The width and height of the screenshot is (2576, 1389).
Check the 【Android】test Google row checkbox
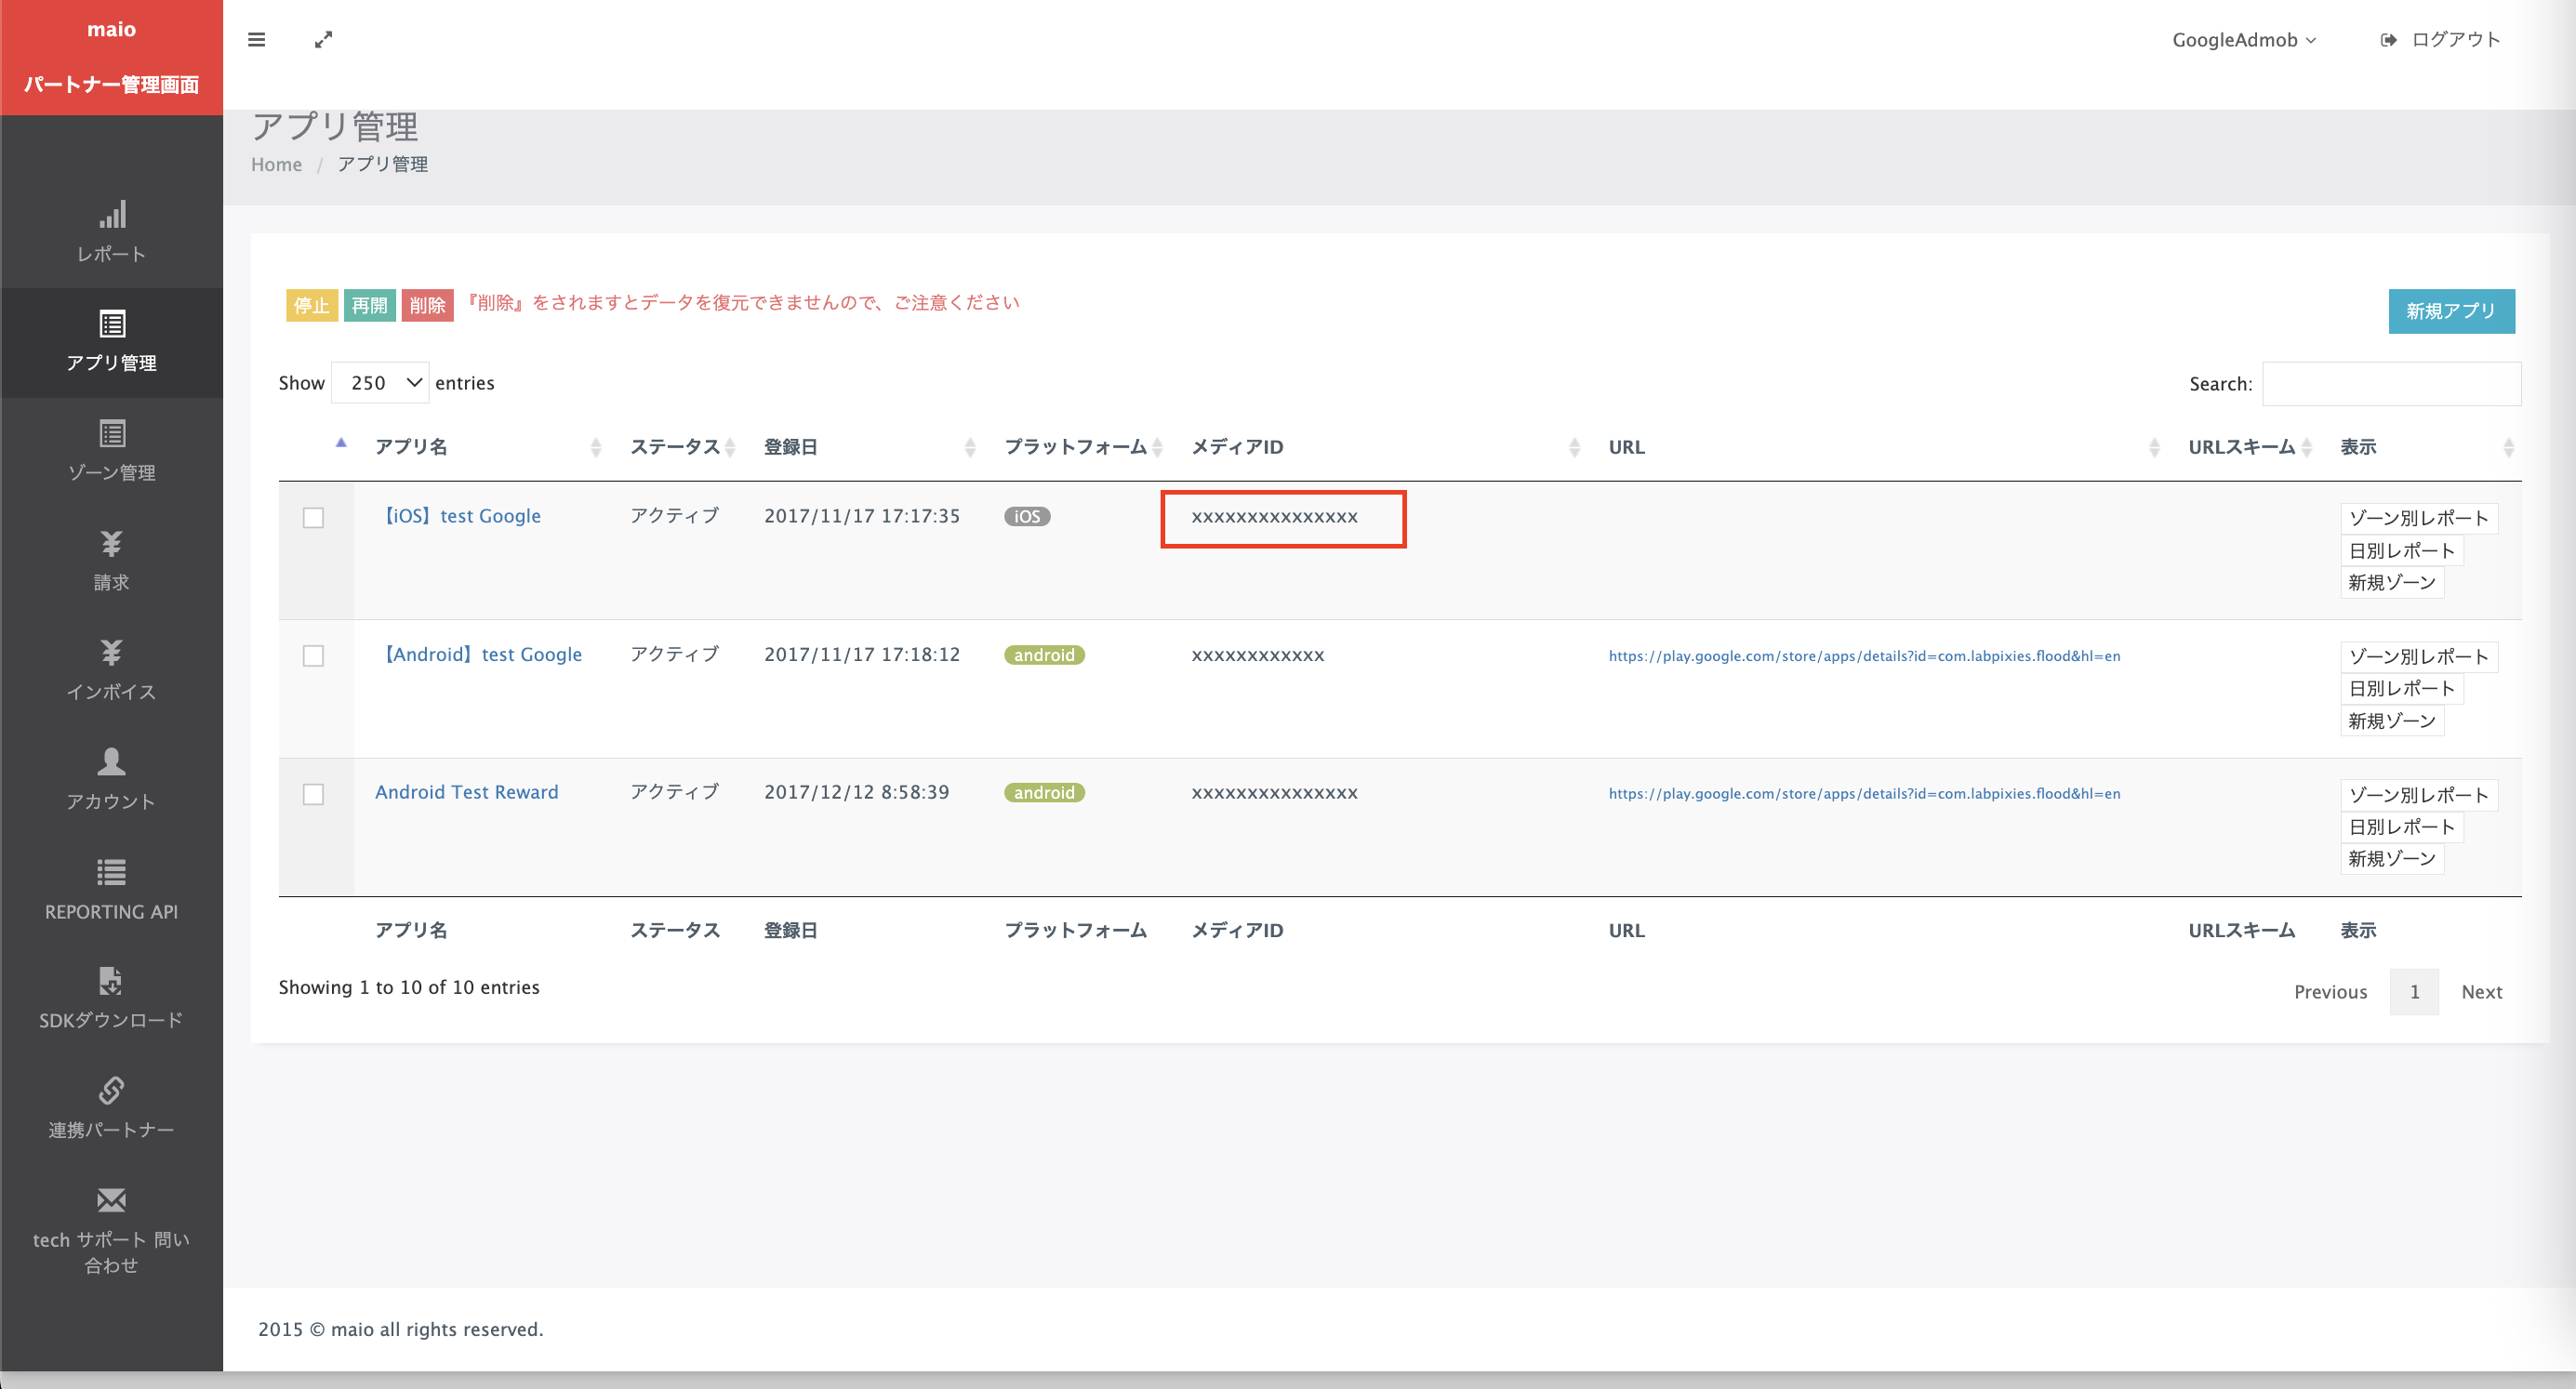(x=314, y=656)
